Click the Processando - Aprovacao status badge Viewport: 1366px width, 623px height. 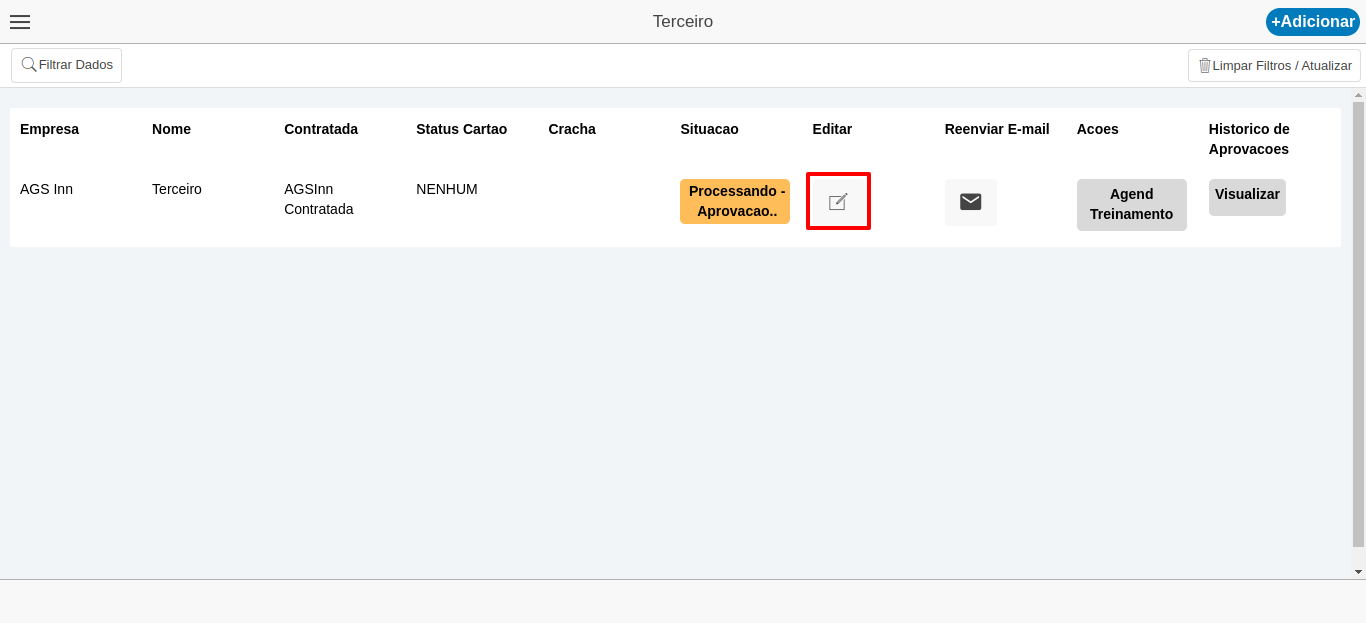tap(735, 201)
